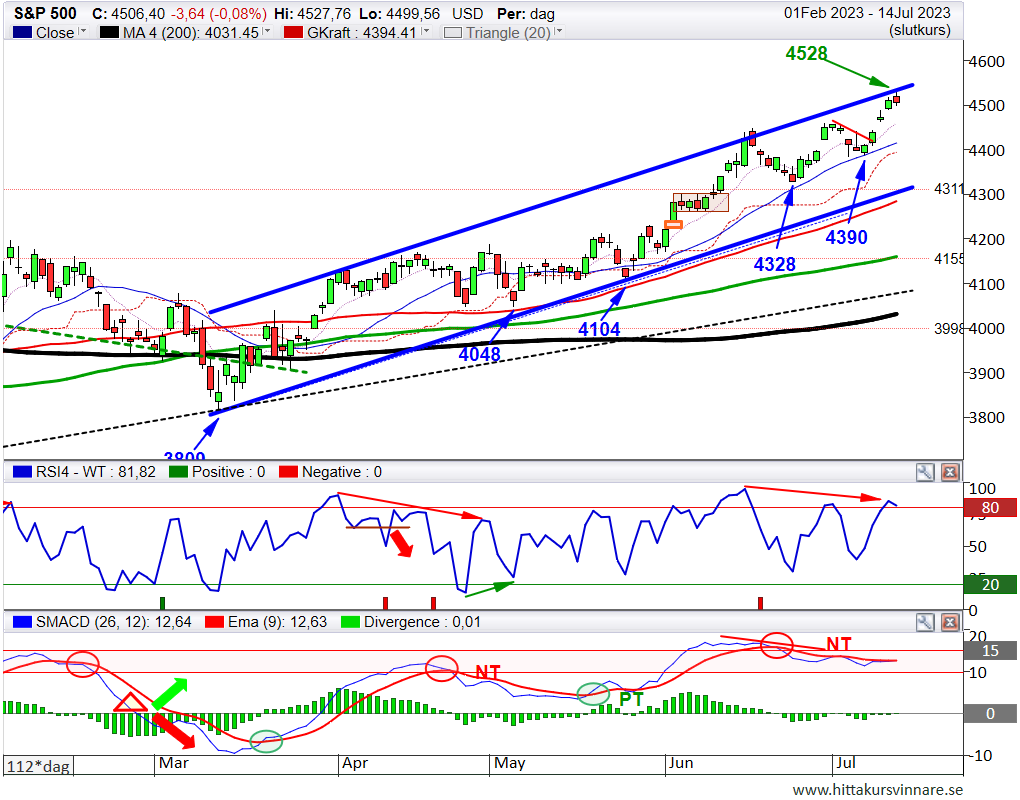Click the gray 0 SMACD level marker
Viewport: 1020px width, 800px height.
(989, 713)
